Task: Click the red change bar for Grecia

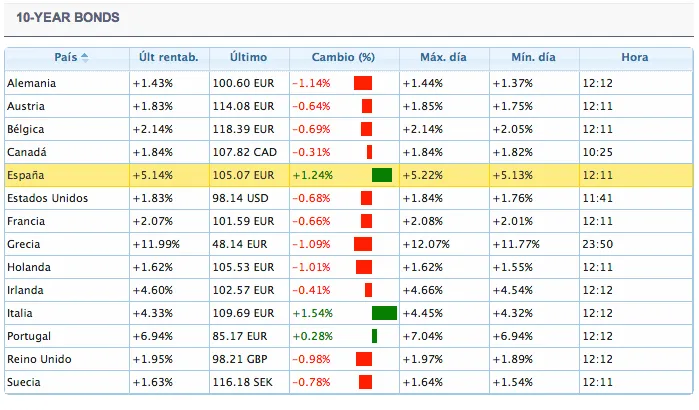Action: pyautogui.click(x=362, y=244)
